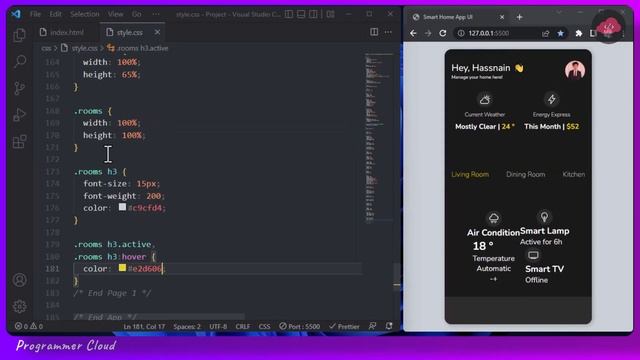640x360 pixels.
Task: Click the share icon in address bar
Action: tap(546, 33)
